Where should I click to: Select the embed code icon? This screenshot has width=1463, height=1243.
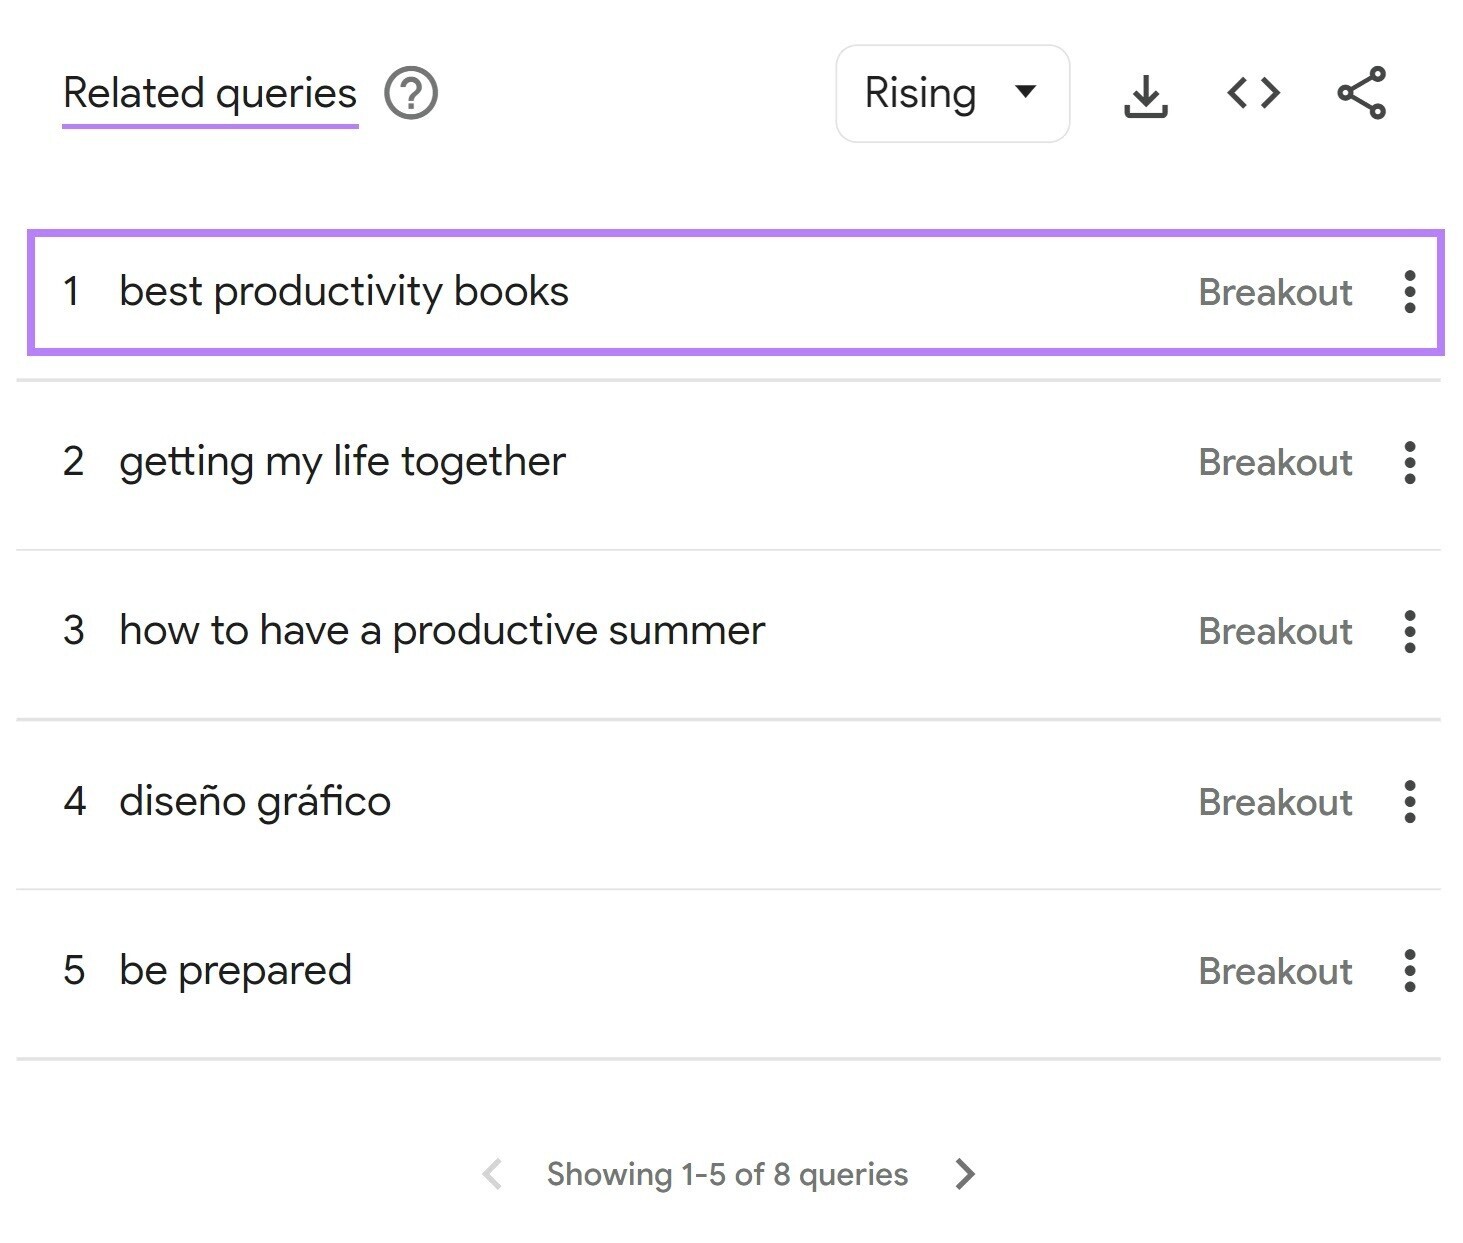tap(1252, 93)
